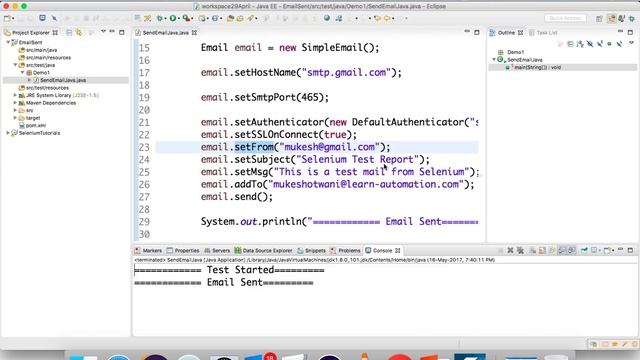Open the Data Source Explorer tab
This screenshot has height=360, width=640.
coord(263,251)
